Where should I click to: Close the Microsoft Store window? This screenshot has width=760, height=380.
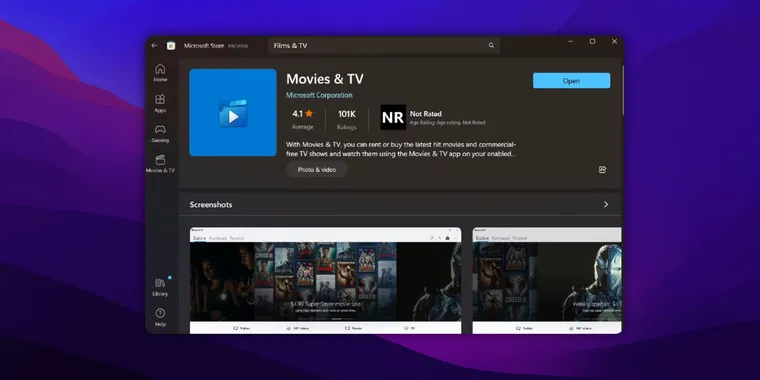coord(614,42)
